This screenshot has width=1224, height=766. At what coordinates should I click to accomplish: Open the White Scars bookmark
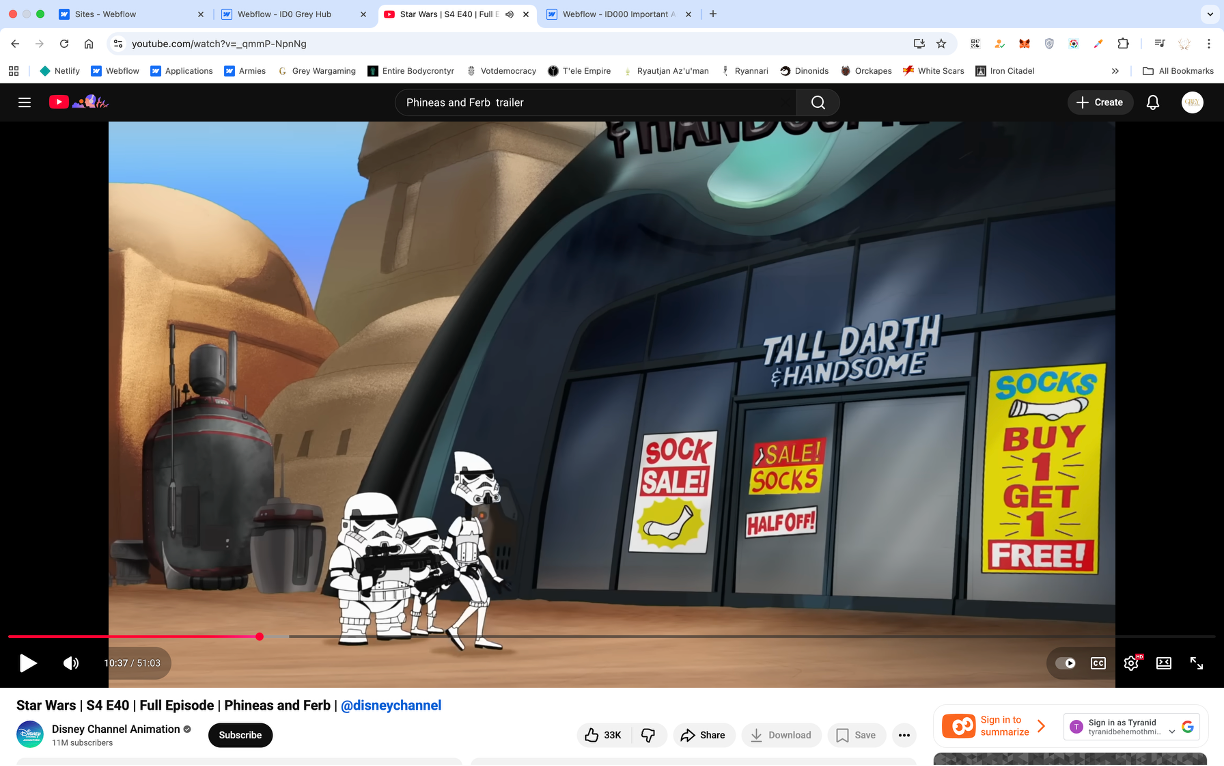coord(933,71)
